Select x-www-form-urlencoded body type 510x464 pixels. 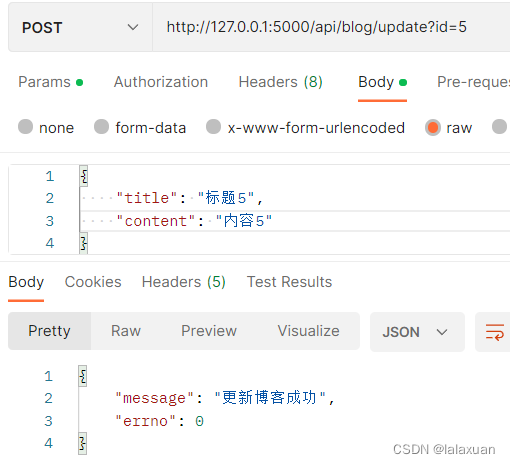tap(305, 127)
